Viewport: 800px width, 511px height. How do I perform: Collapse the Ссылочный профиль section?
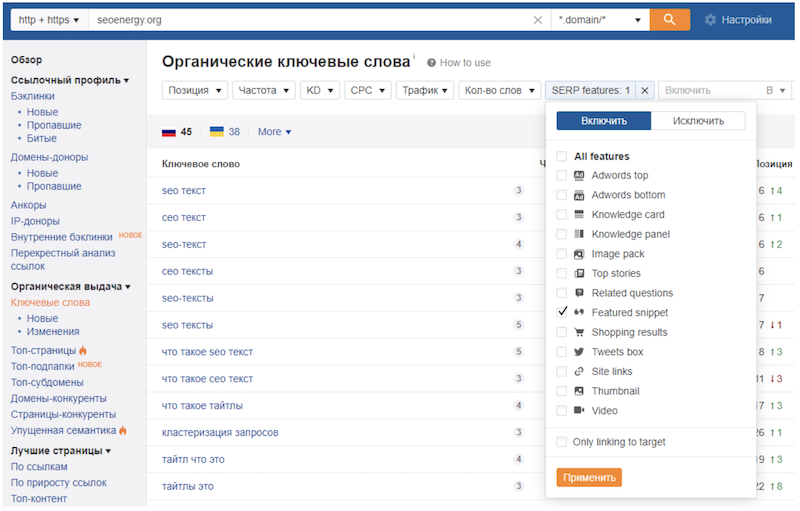click(x=70, y=80)
